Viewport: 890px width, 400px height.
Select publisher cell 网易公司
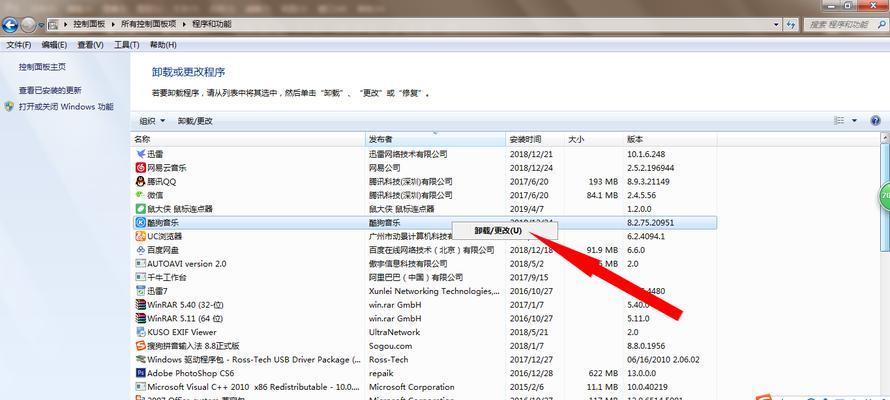(x=384, y=168)
